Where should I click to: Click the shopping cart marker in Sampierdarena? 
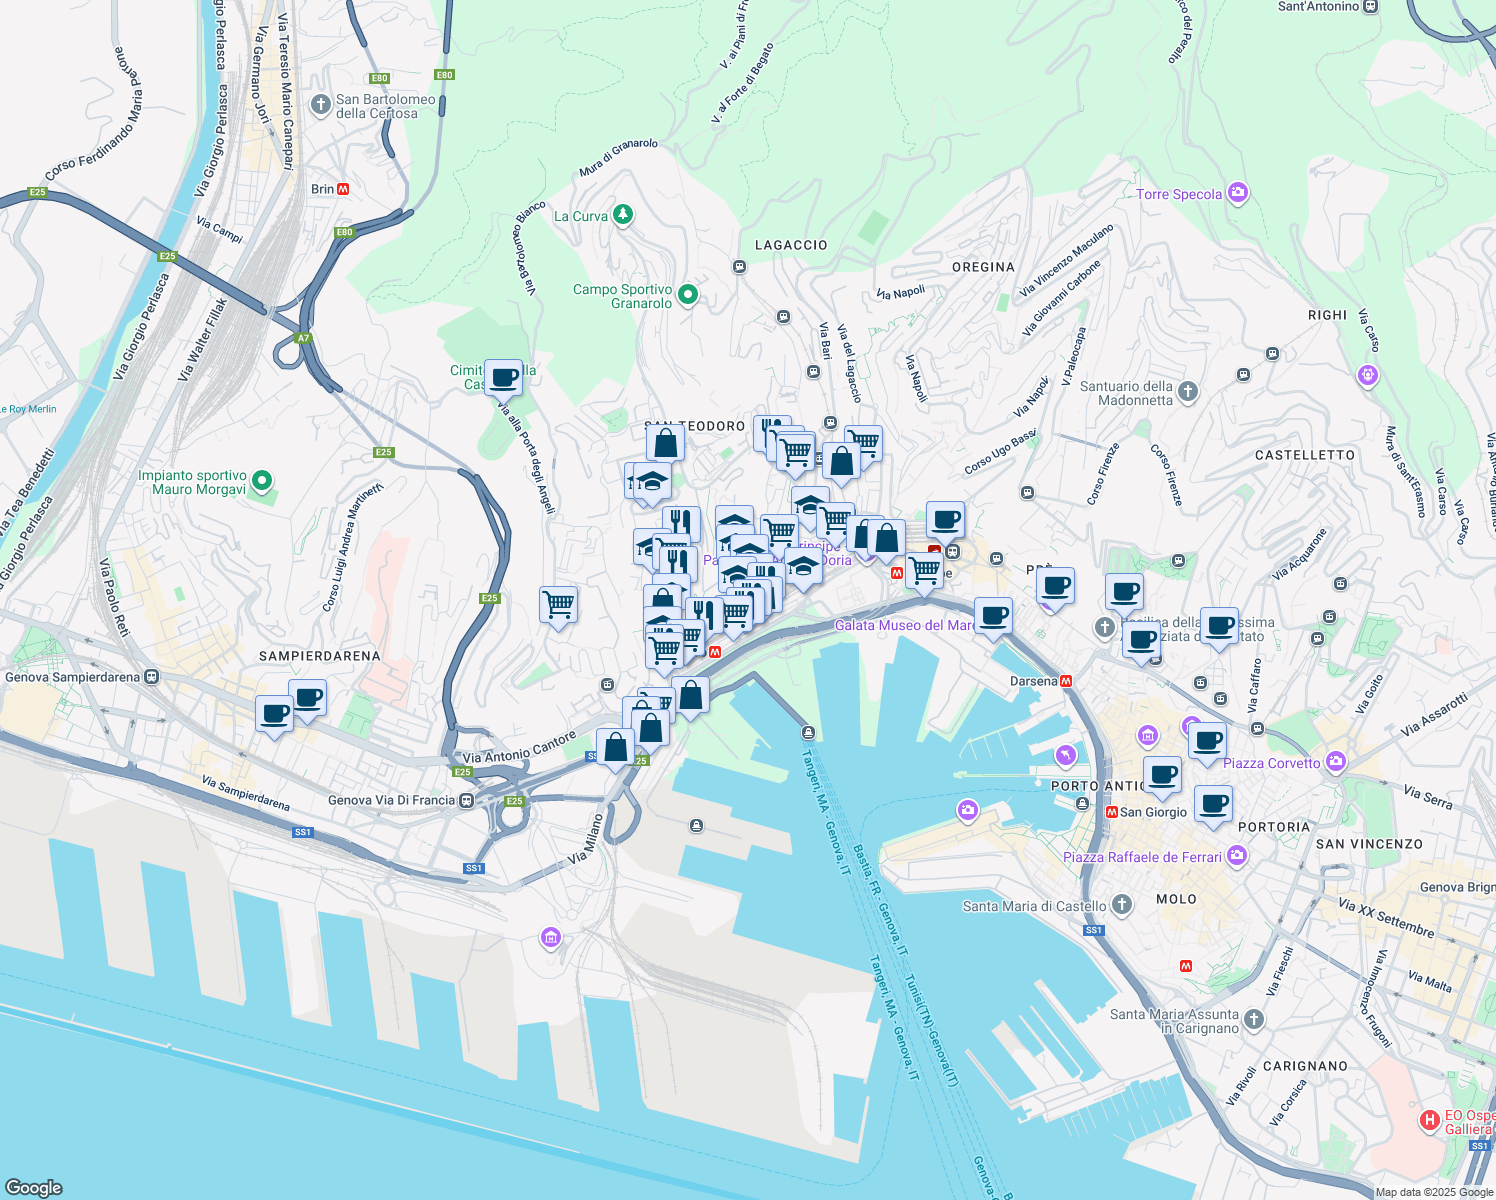(558, 602)
